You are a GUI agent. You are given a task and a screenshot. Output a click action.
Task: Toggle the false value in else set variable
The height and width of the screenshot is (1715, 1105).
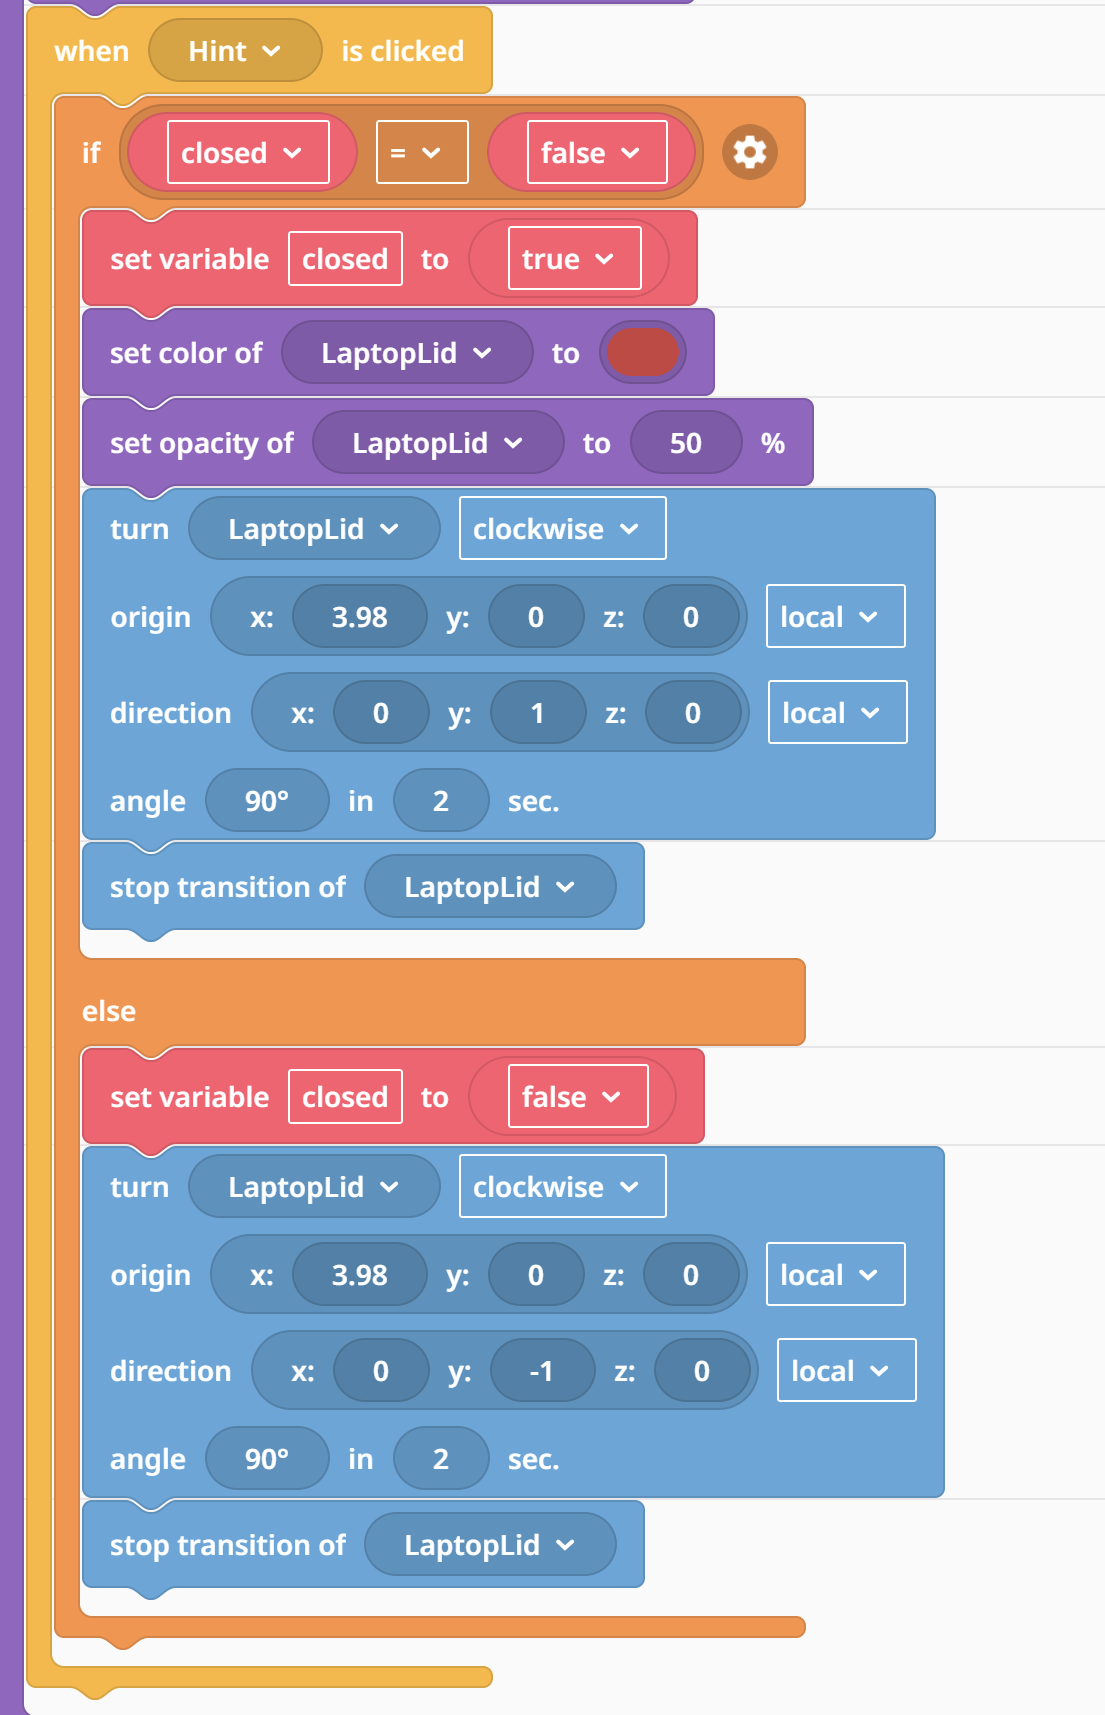[578, 1096]
